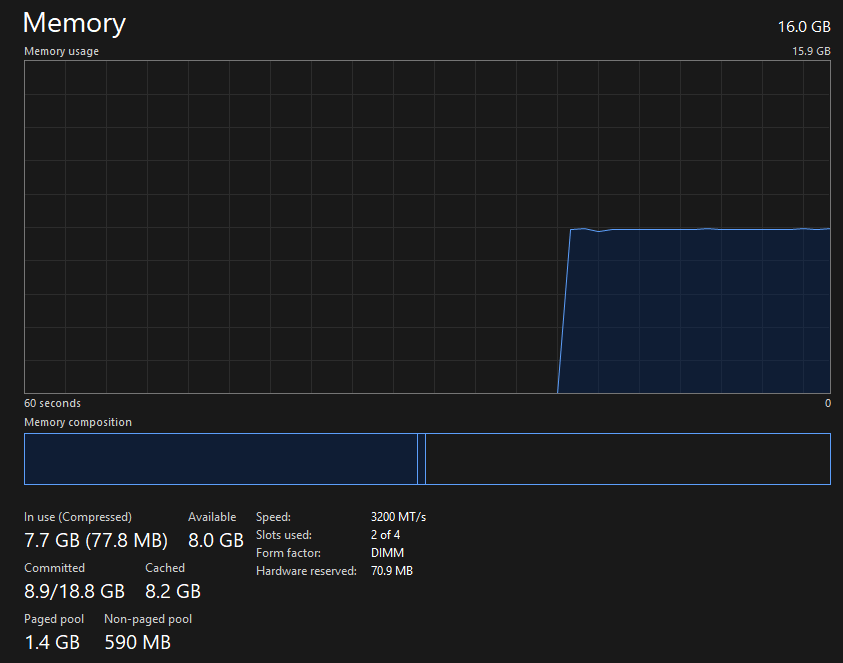843x663 pixels.
Task: Click the Cached label
Action: 165,568
